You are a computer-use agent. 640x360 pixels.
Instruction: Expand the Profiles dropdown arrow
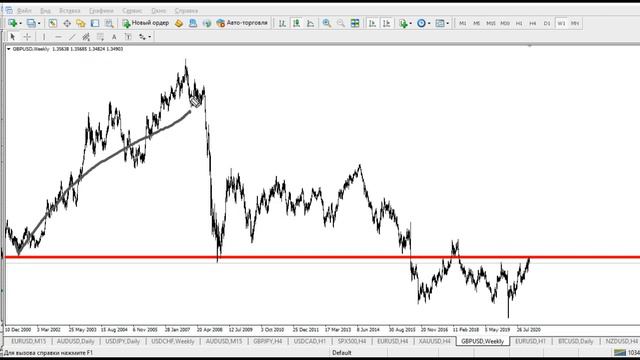[39, 24]
